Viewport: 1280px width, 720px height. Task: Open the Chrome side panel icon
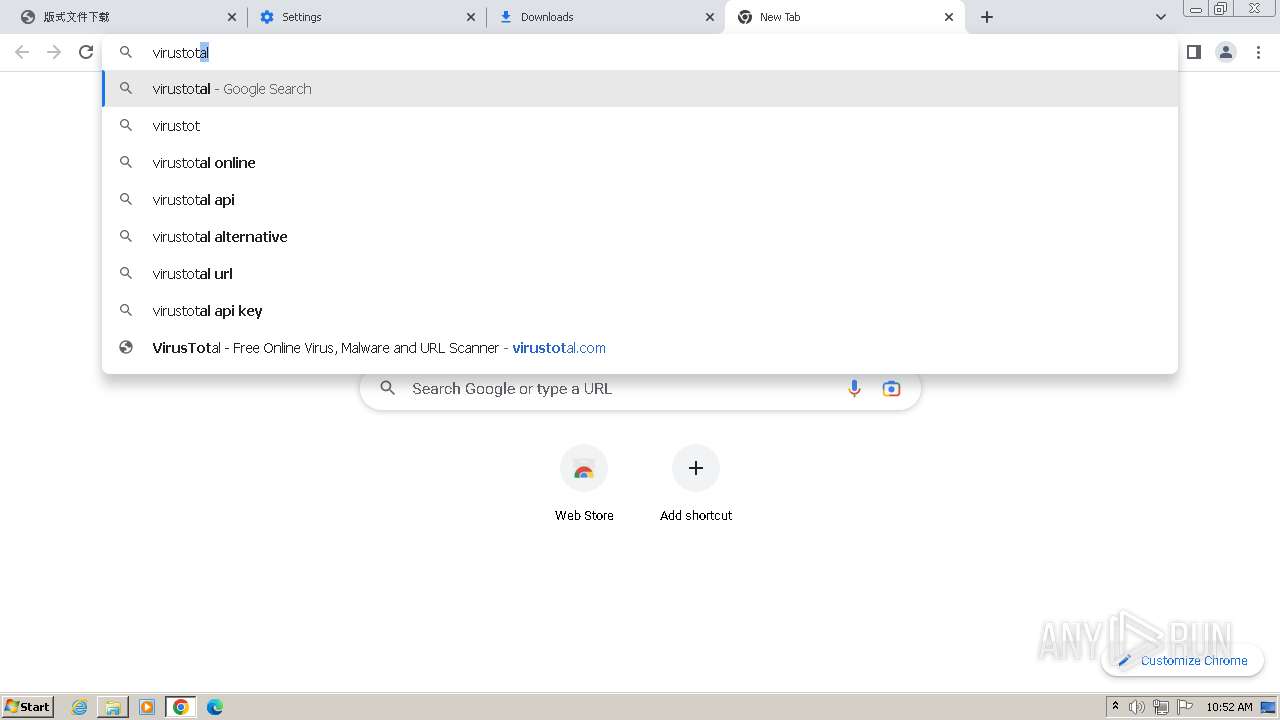point(1193,52)
